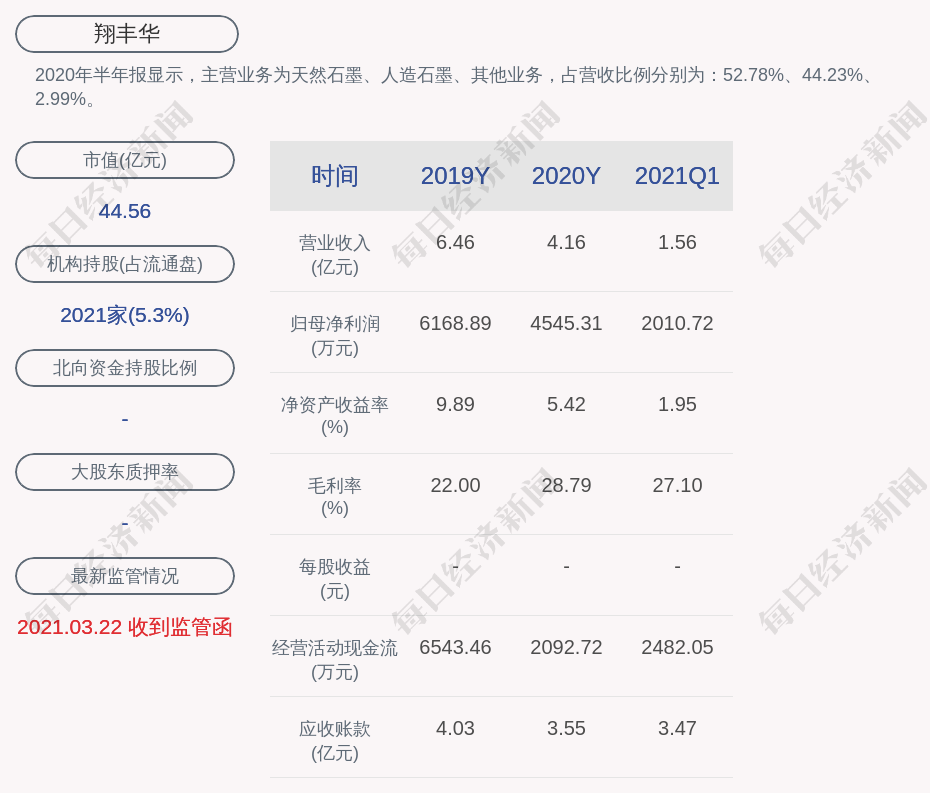Viewport: 930px width, 793px height.
Task: Select the 净资产收益率(%) row label
Action: pos(334,415)
